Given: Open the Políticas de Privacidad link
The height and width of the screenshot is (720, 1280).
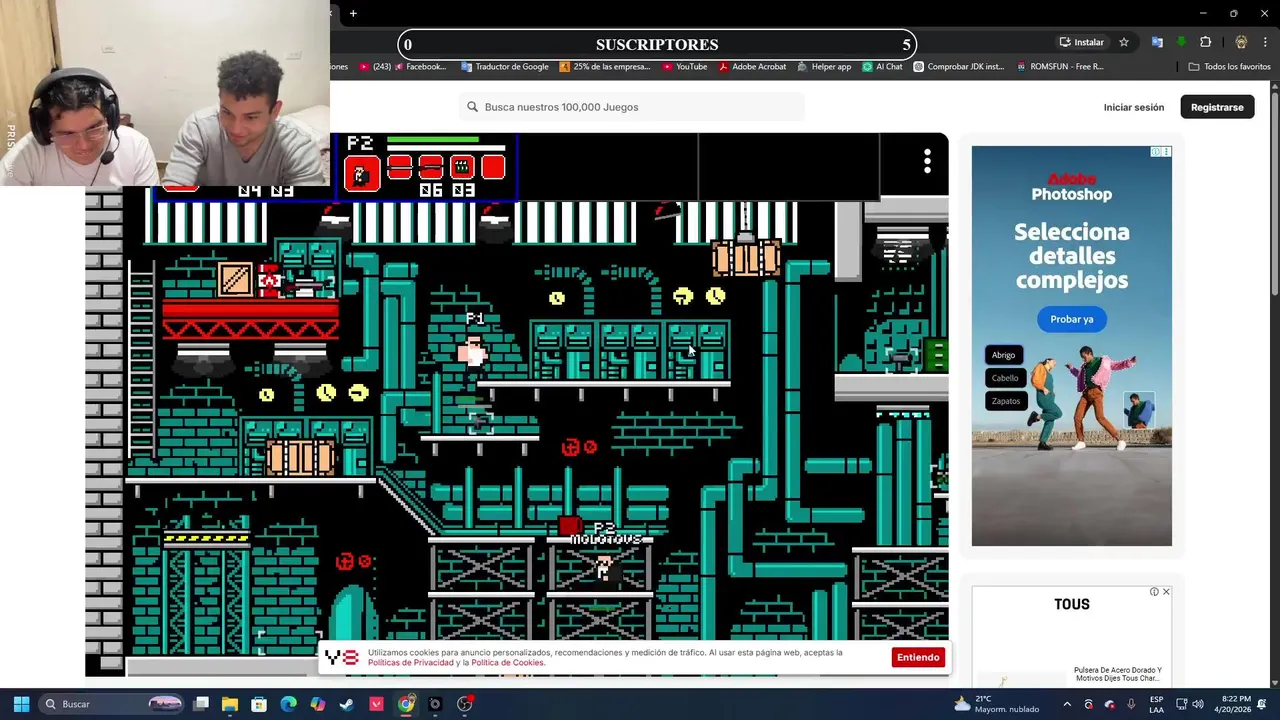Looking at the screenshot, I should pyautogui.click(x=411, y=662).
